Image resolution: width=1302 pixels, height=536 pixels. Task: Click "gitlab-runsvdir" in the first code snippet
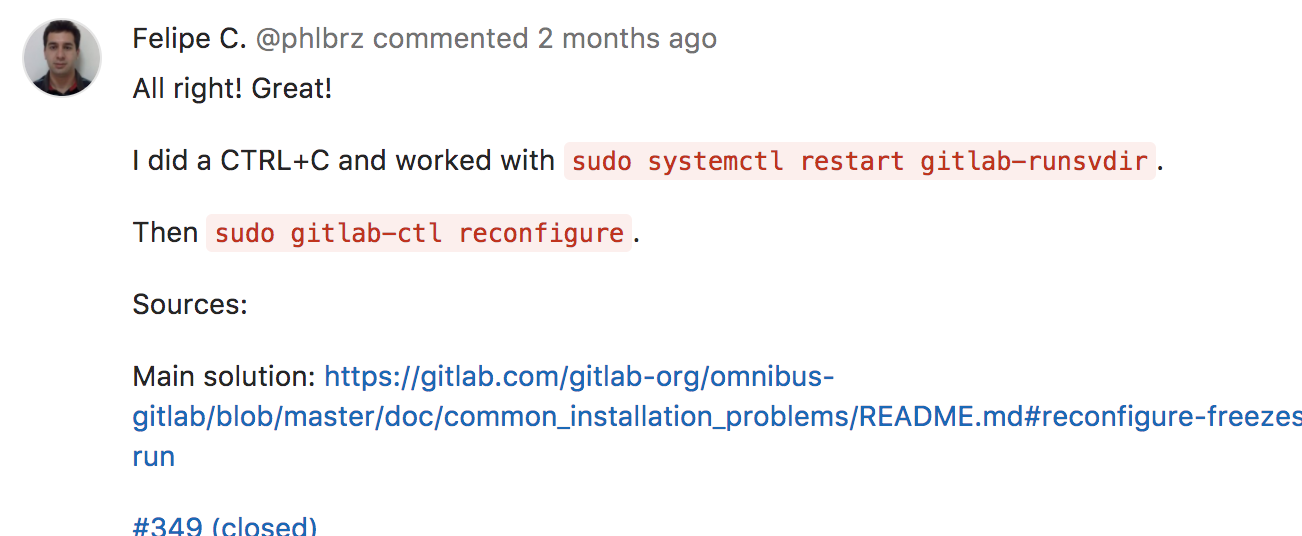click(1034, 161)
